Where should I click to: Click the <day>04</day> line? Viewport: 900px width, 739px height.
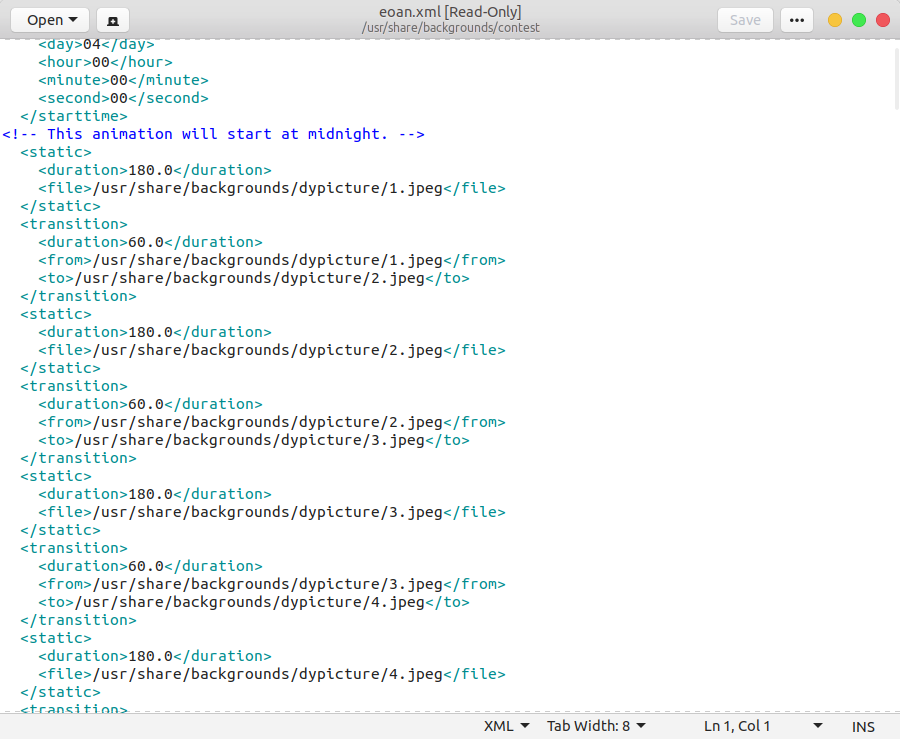point(96,45)
